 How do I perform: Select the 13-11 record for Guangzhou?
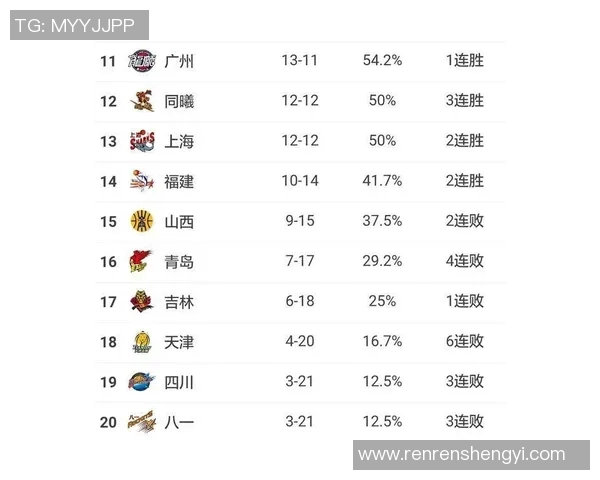[299, 61]
